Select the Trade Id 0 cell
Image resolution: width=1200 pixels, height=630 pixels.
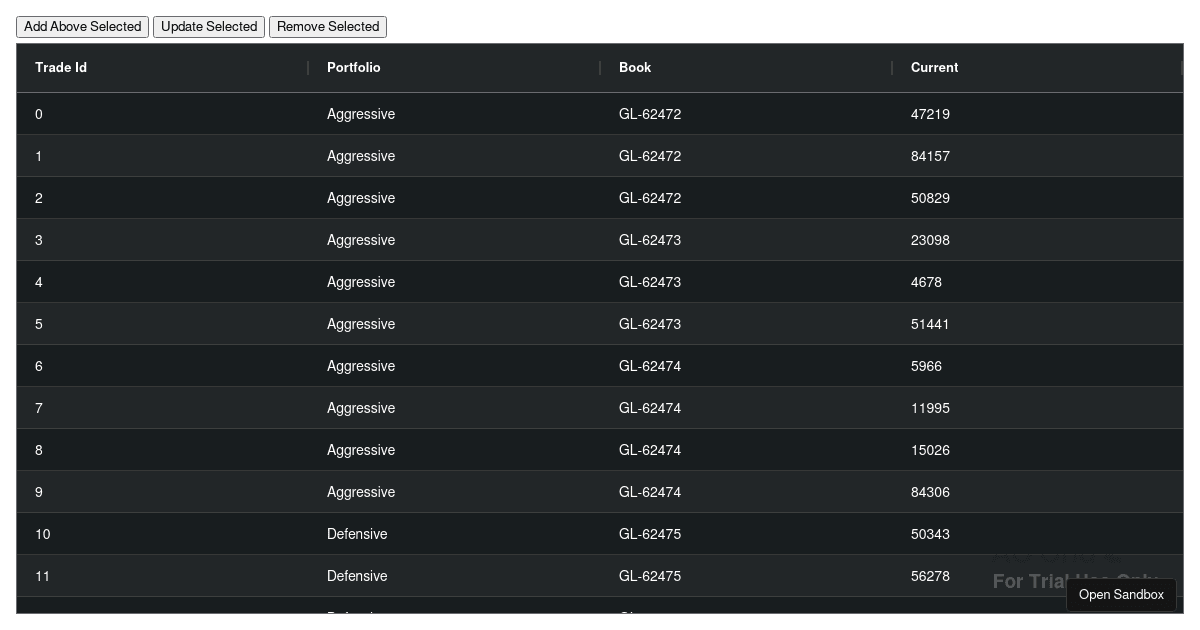click(163, 114)
